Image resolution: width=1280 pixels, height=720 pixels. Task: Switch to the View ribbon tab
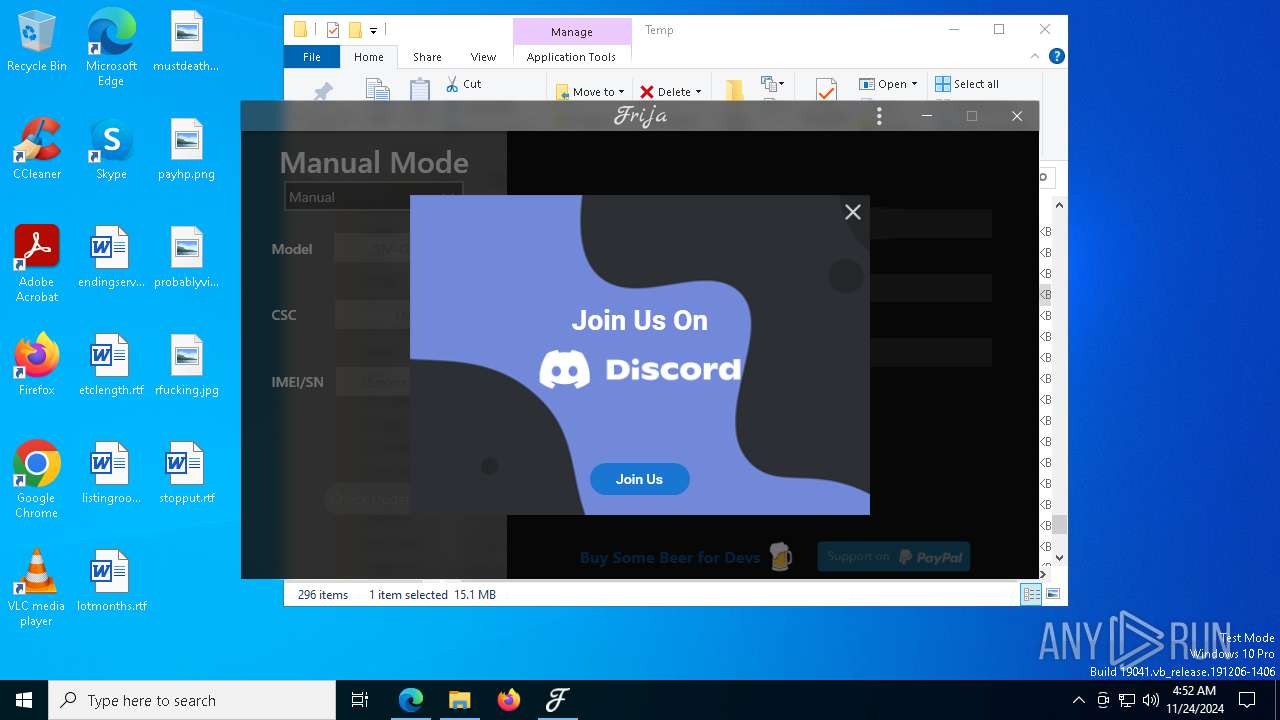483,57
